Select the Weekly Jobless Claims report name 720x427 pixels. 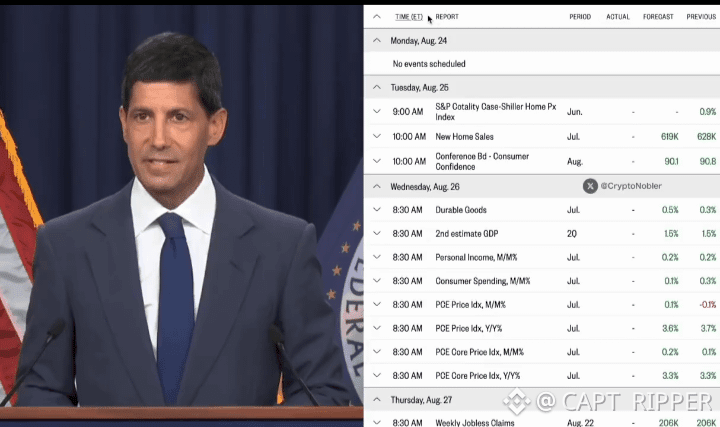coord(475,422)
